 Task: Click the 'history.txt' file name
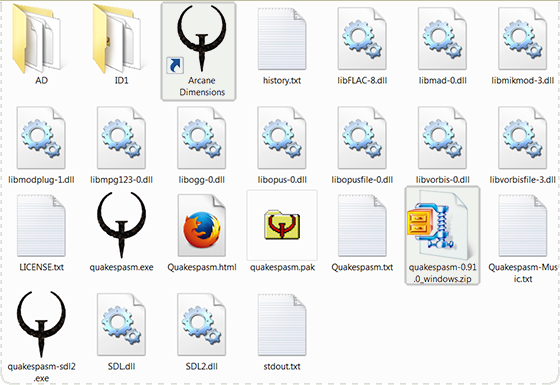tap(282, 80)
